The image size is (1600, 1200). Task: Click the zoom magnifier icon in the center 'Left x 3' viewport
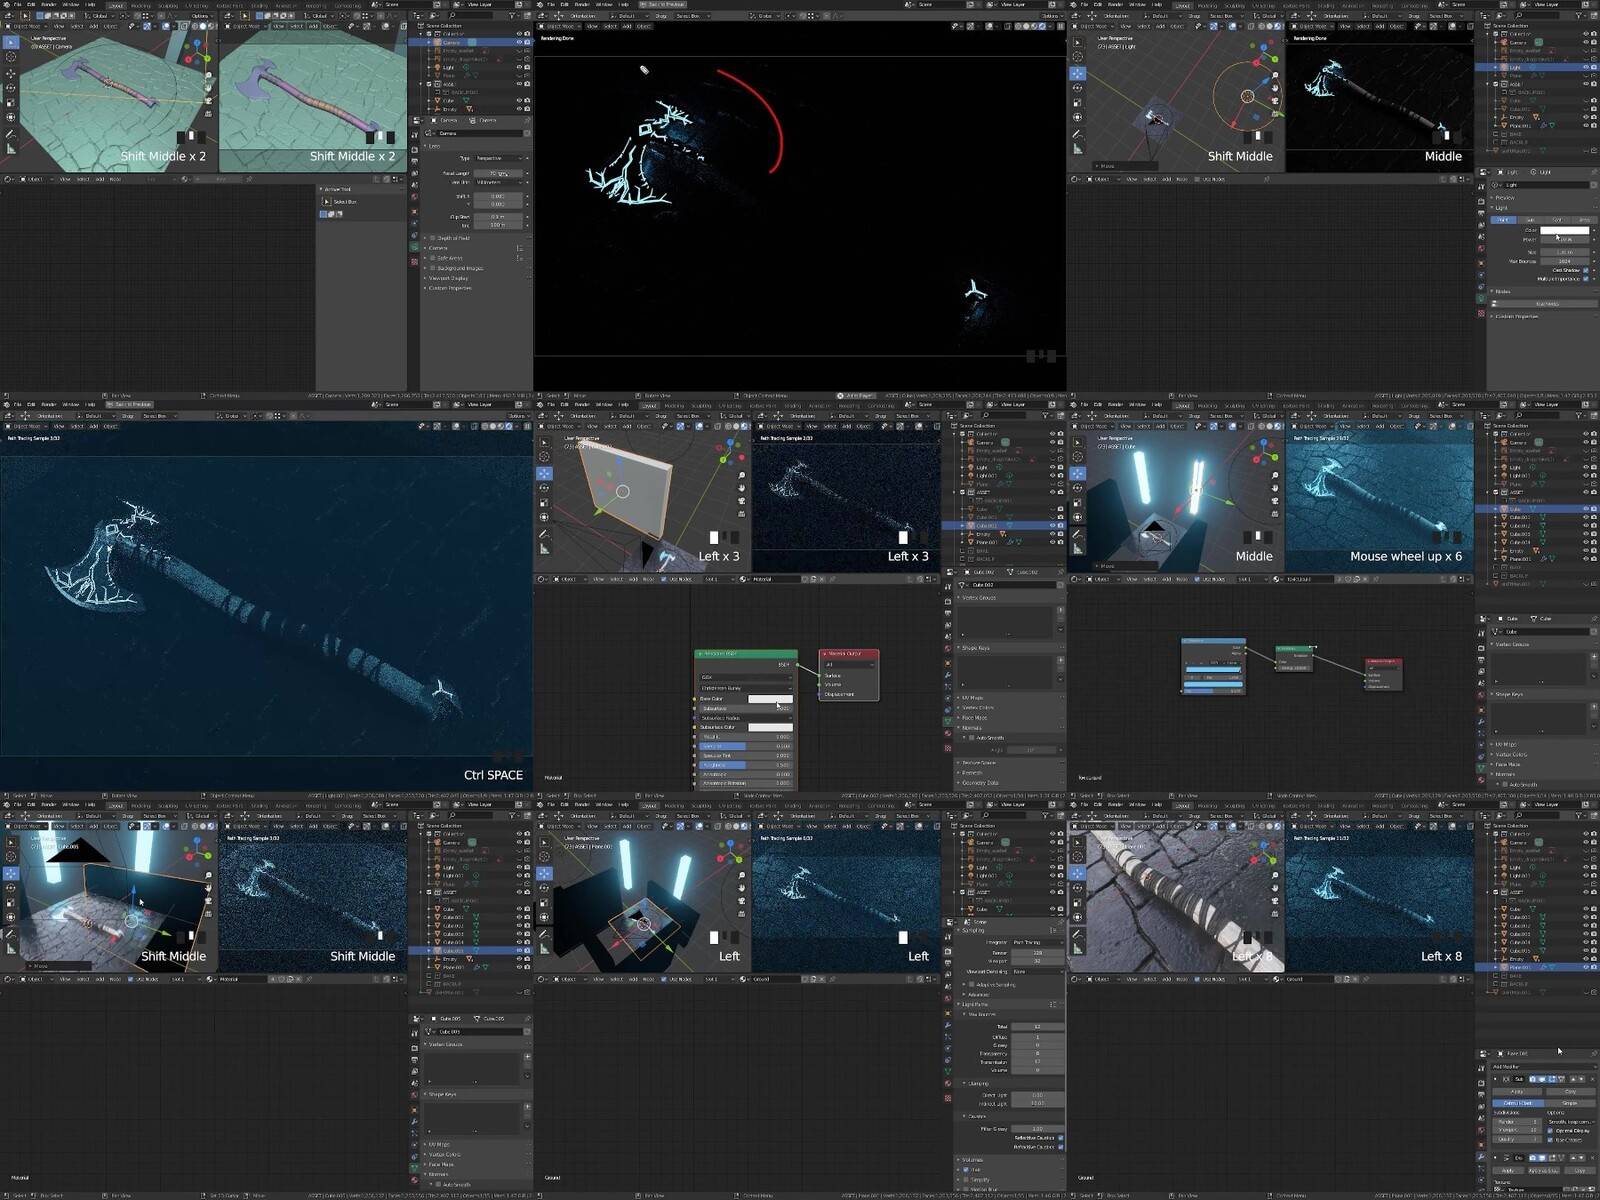point(742,473)
